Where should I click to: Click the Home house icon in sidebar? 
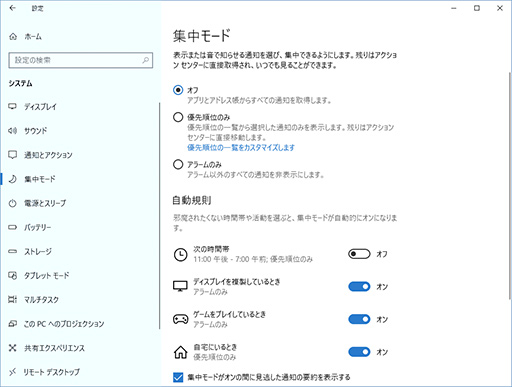13,37
